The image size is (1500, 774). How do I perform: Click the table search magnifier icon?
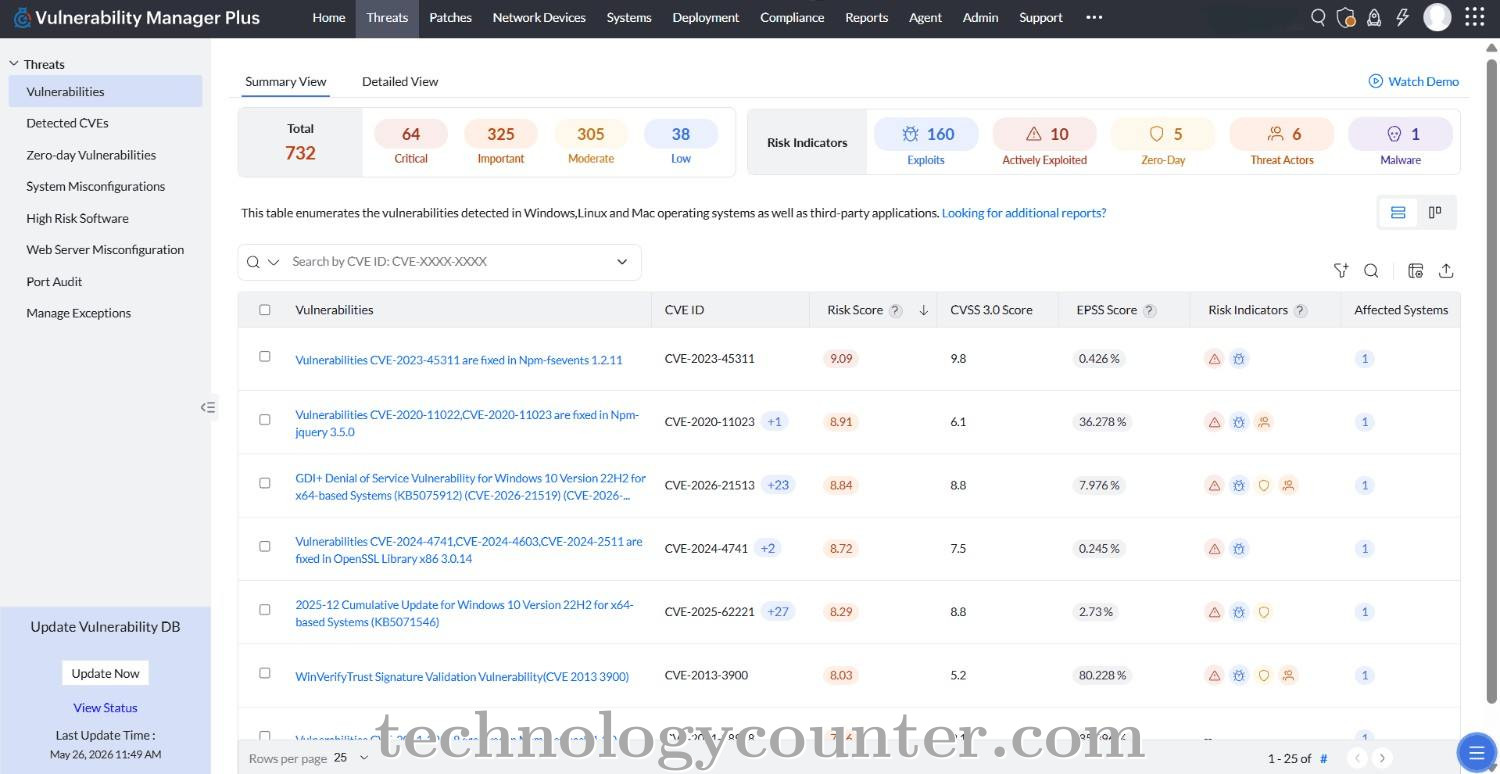click(x=1371, y=270)
